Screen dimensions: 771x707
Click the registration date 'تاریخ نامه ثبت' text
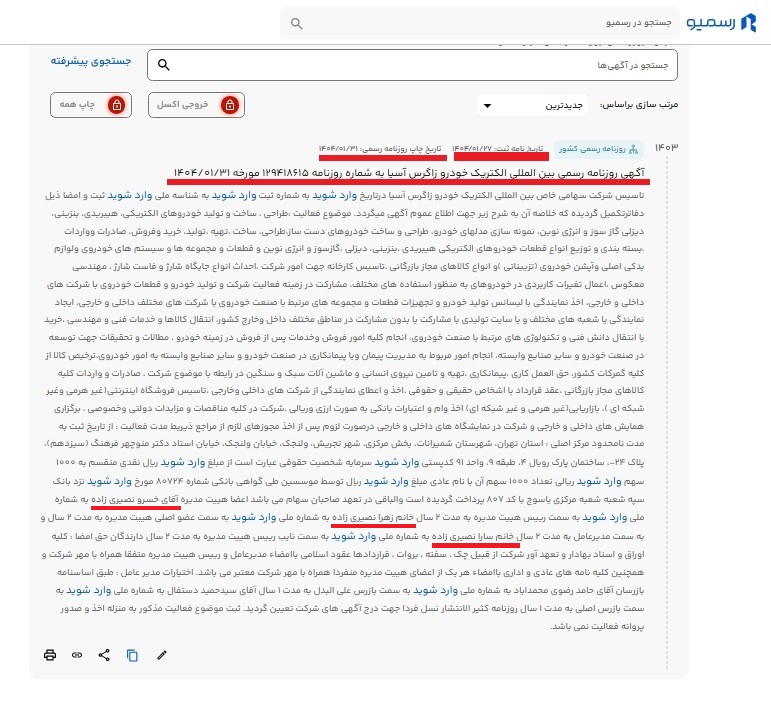pos(498,148)
